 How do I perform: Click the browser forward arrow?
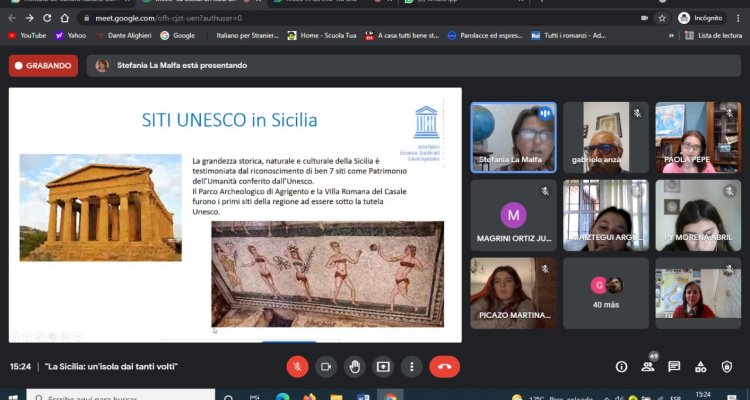click(x=30, y=18)
